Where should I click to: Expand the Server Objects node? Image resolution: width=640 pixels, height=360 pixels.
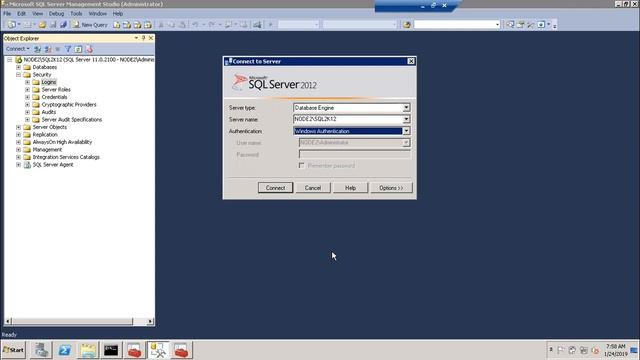click(x=18, y=127)
